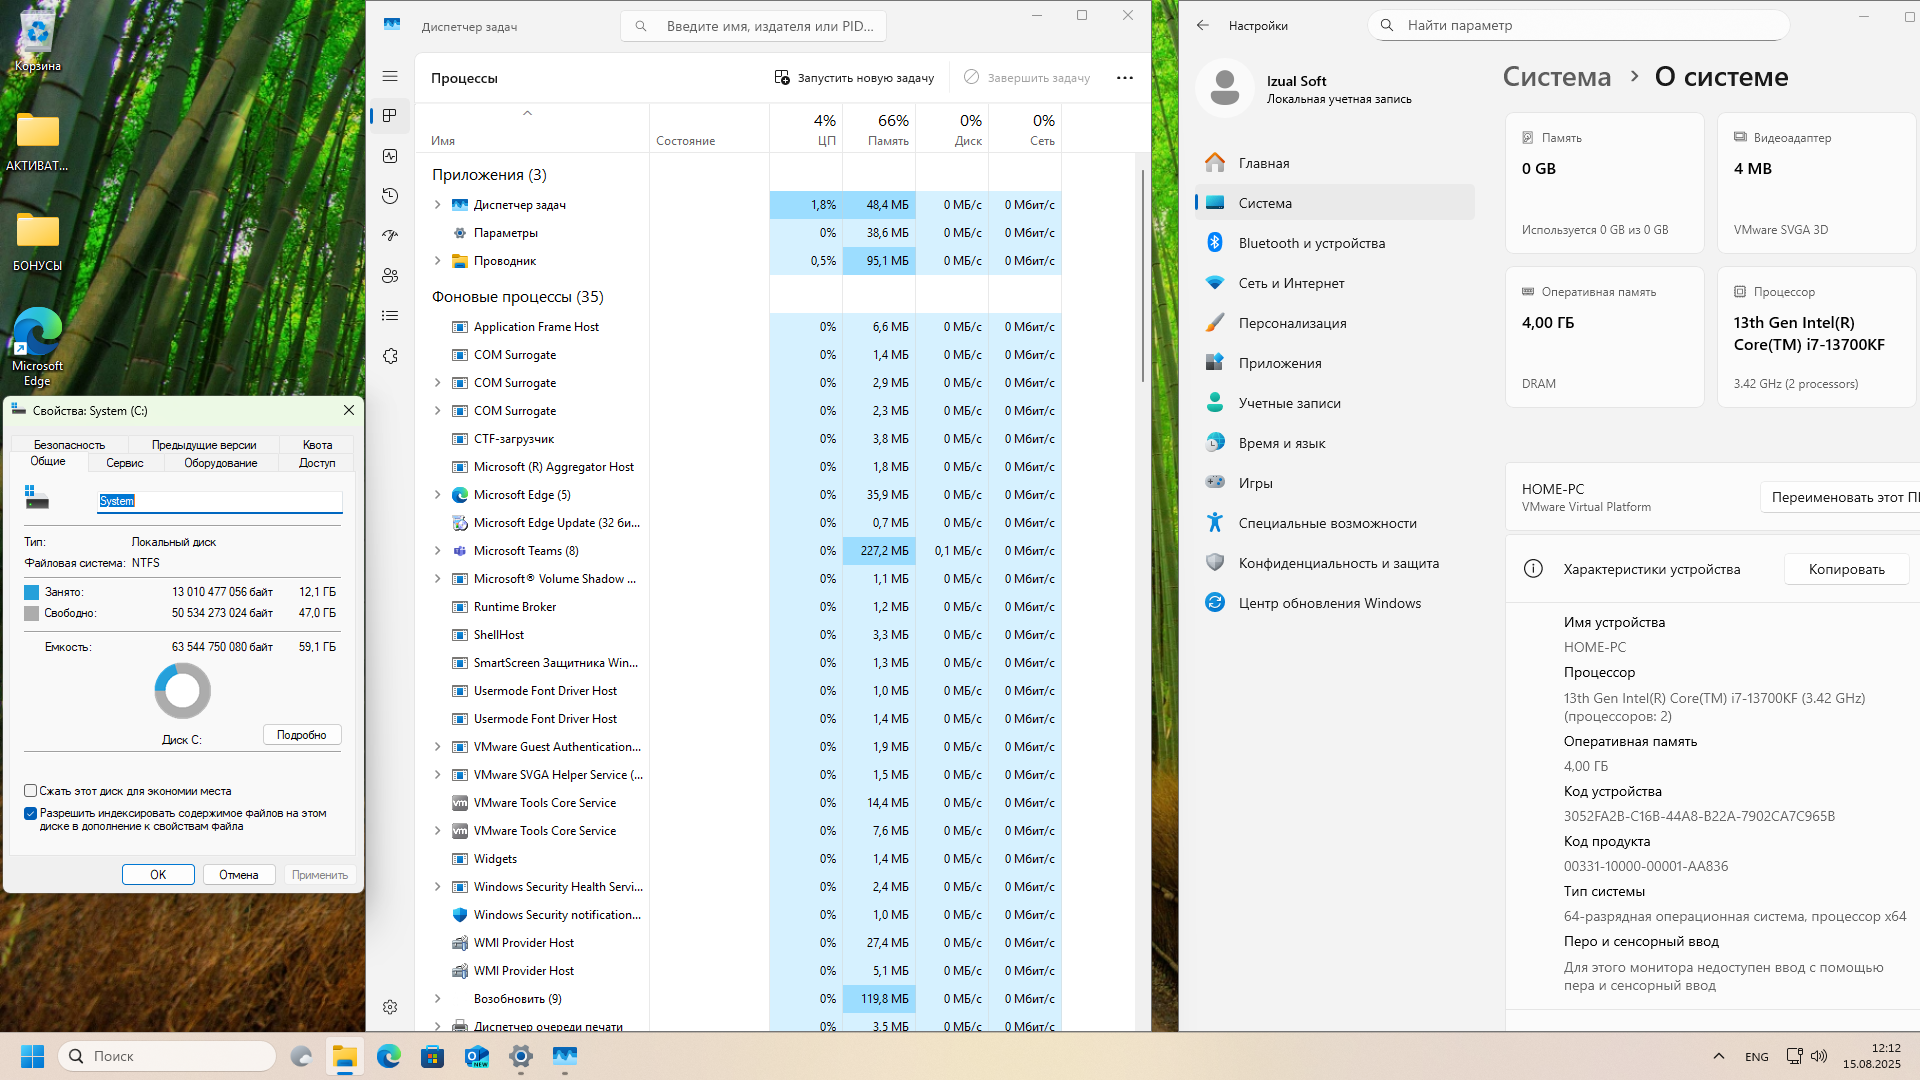Open Microsoft Edge desktop shortcut
This screenshot has width=1920, height=1080.
coord(37,346)
